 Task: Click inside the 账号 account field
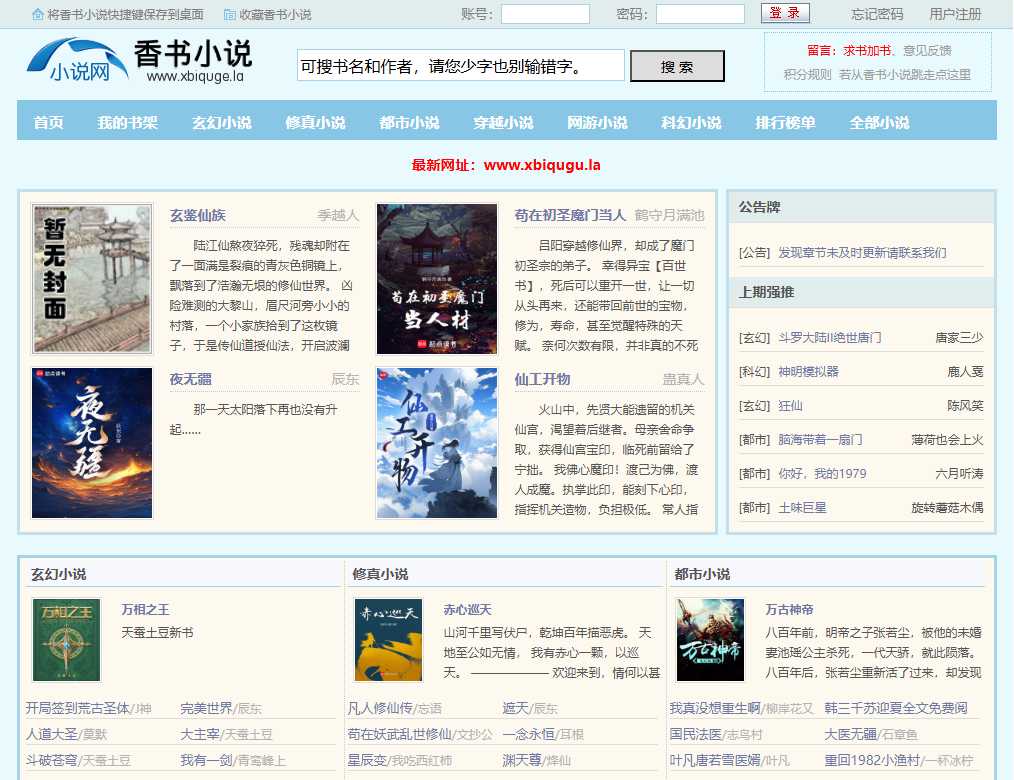[x=544, y=15]
